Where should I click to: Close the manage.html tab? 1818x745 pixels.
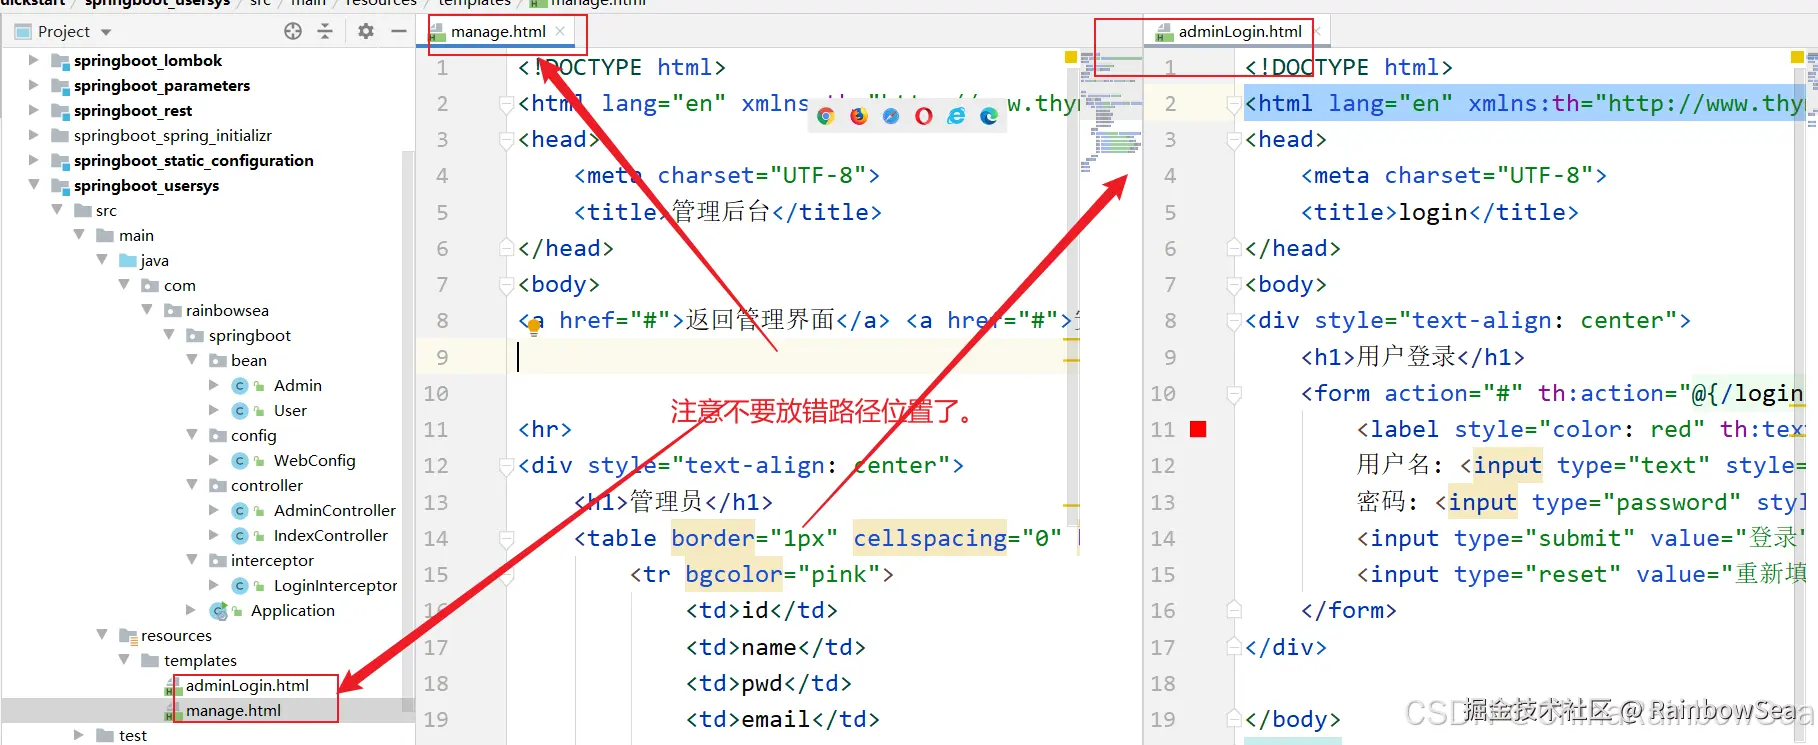[560, 32]
